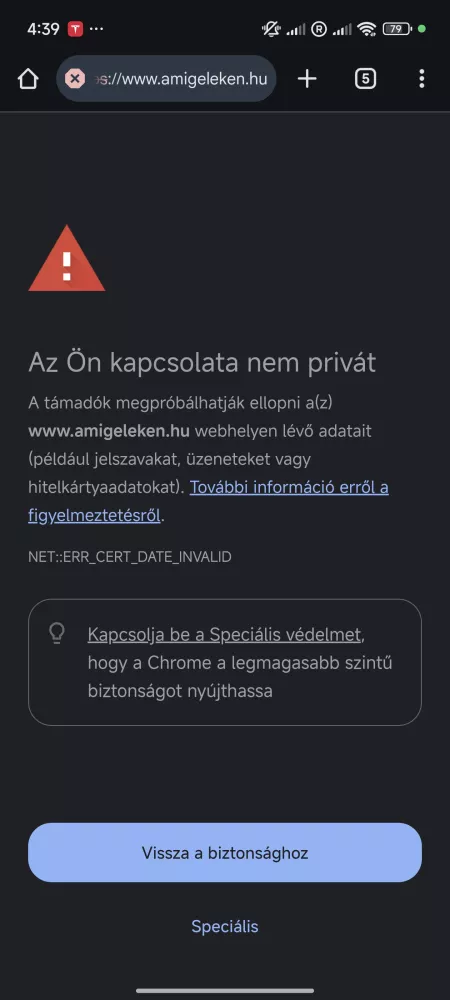Tap the three-dot notification overflow in status bar
450x1000 pixels.
tap(96, 29)
